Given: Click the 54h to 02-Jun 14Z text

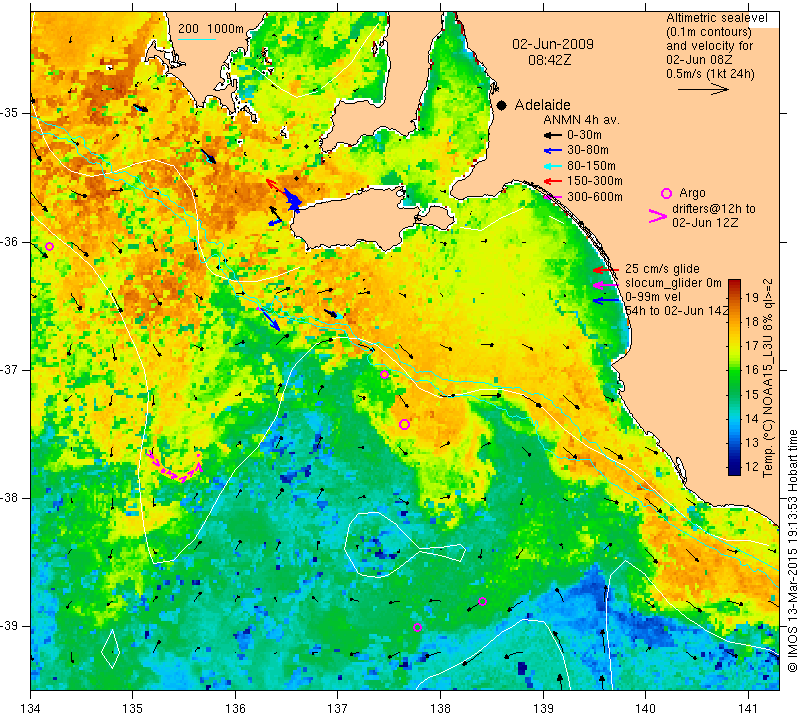Looking at the screenshot, I should click(677, 311).
